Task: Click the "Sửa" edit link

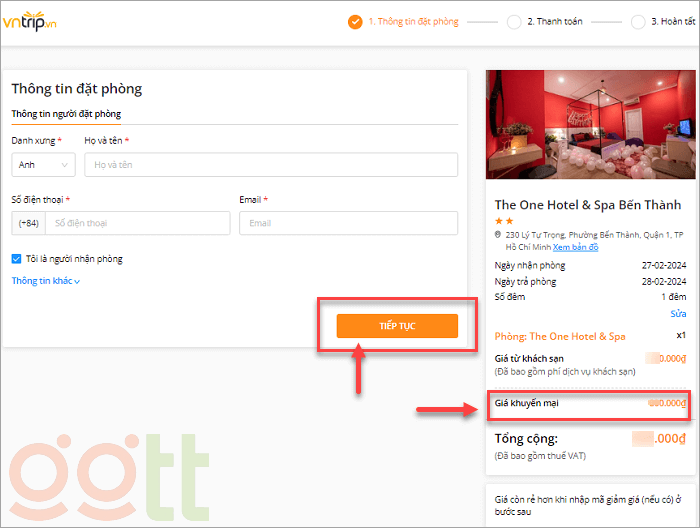Action: 678,314
